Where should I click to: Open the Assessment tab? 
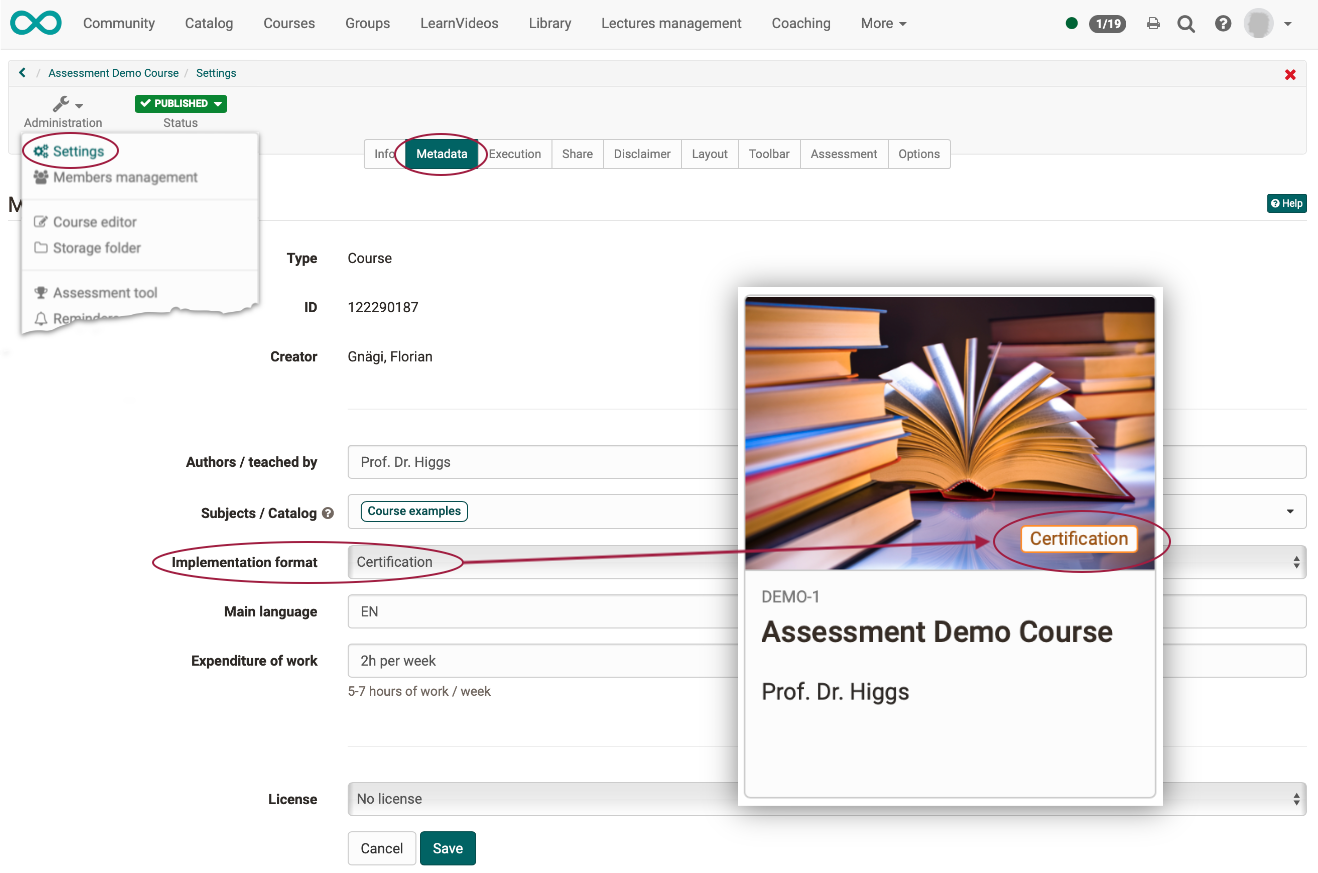(843, 154)
